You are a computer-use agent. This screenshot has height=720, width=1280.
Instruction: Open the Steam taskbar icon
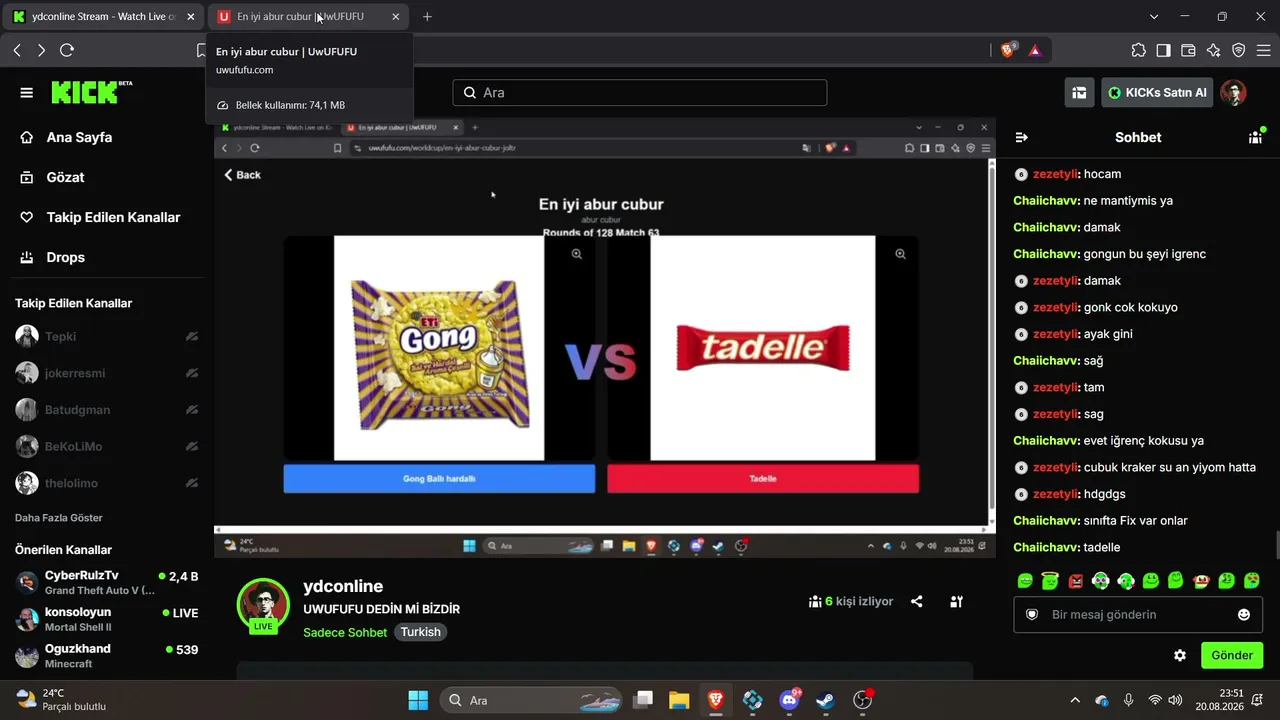(826, 700)
